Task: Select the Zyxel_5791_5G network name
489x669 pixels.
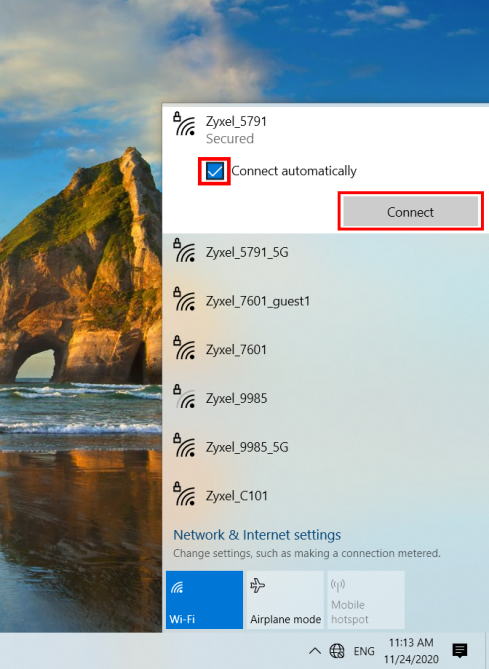Action: (x=247, y=252)
